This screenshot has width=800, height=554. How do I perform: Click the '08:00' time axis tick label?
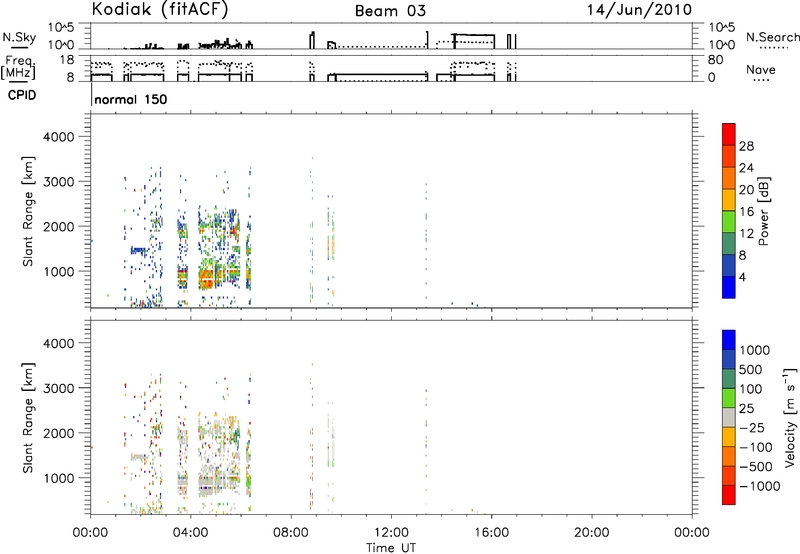click(x=290, y=533)
